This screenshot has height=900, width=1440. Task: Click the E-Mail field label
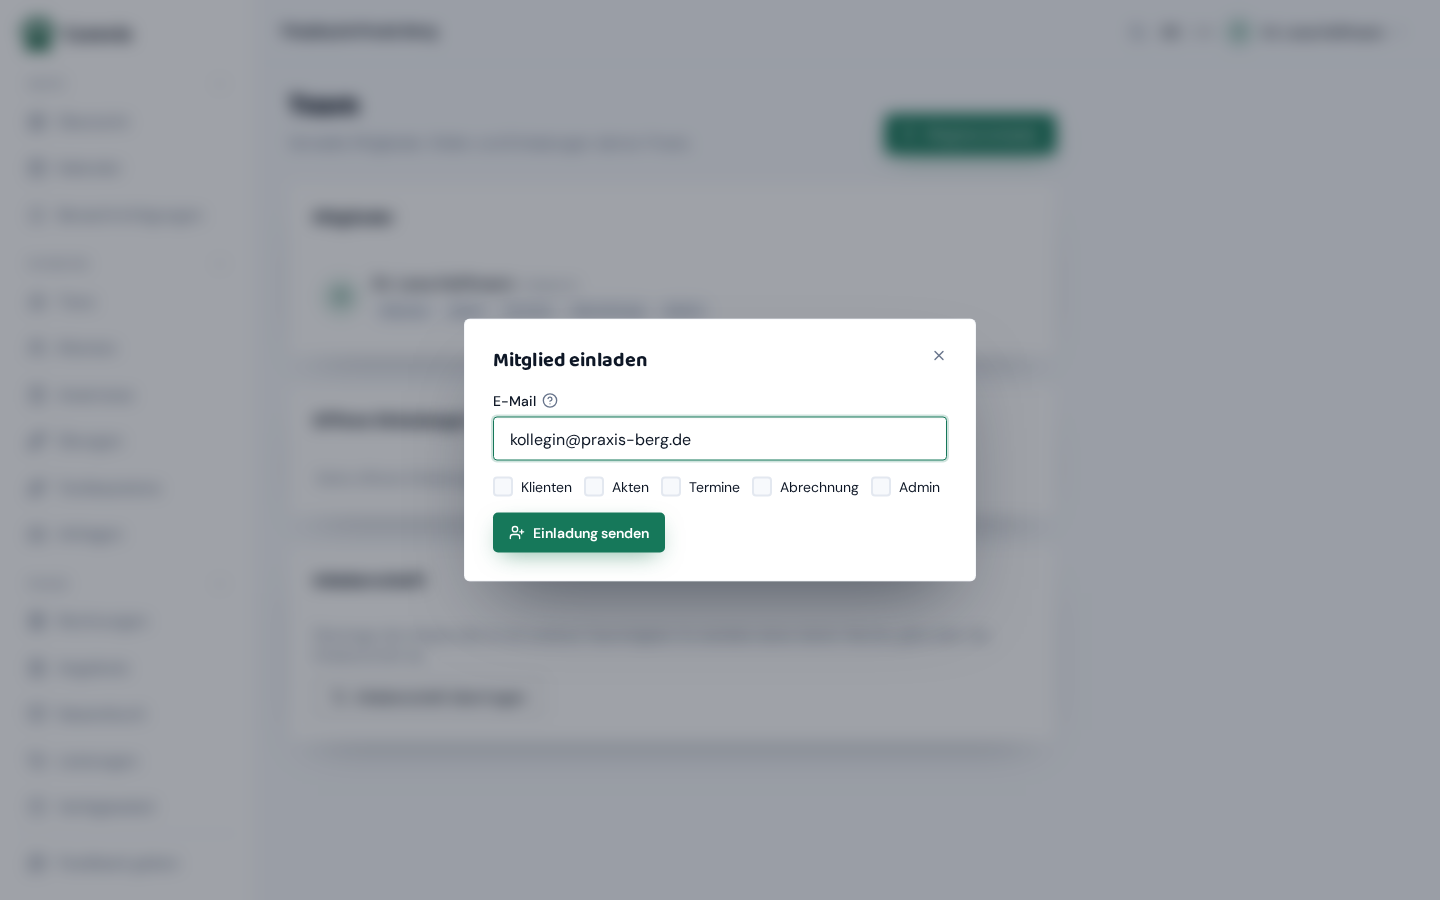(x=515, y=401)
